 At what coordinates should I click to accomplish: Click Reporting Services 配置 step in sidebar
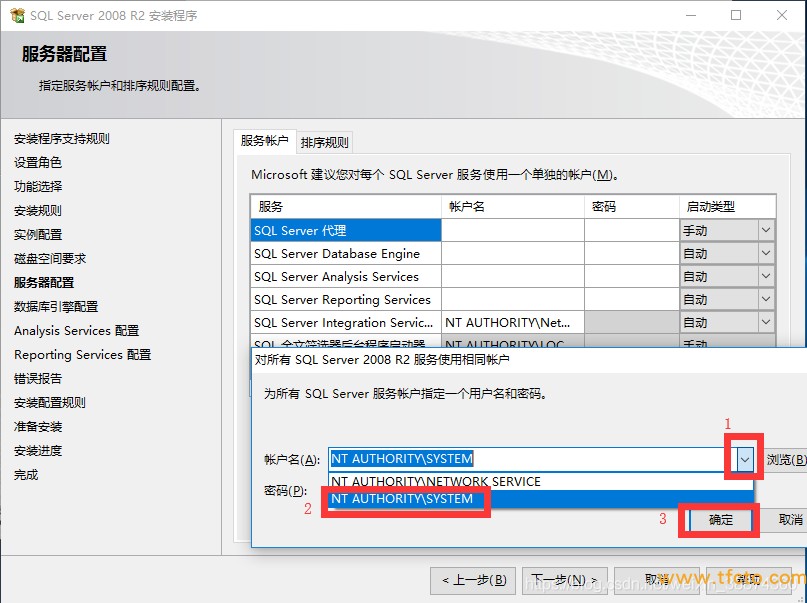tap(82, 354)
